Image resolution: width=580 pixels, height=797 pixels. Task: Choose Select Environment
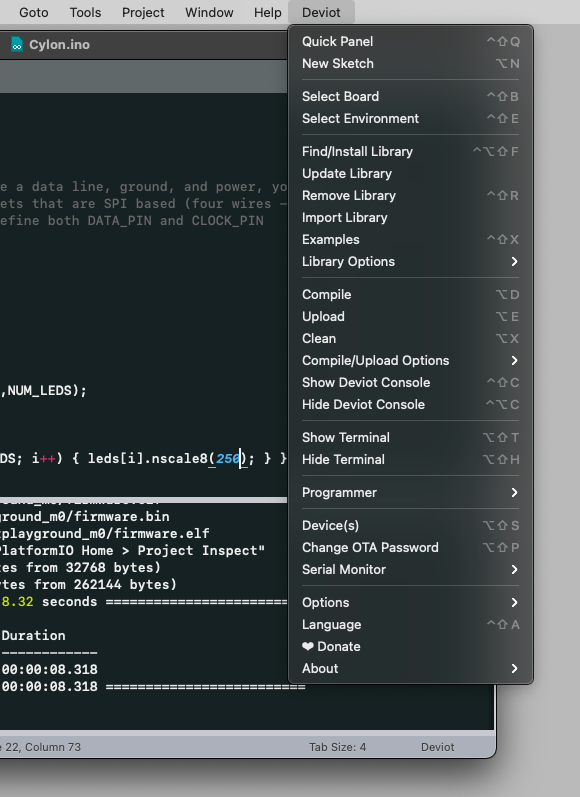coord(410,118)
